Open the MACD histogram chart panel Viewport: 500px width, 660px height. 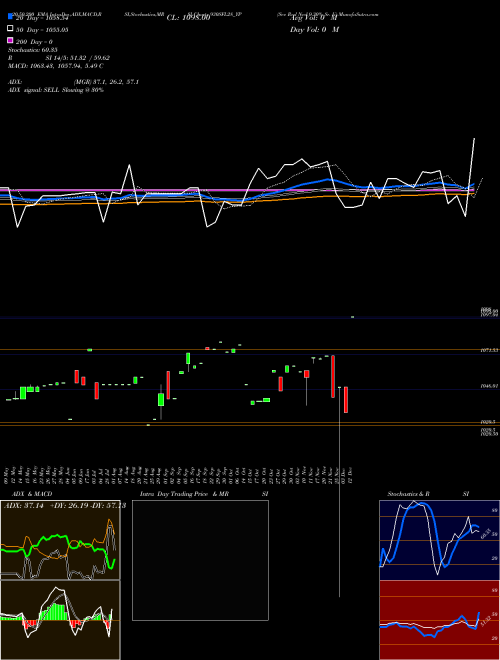[x=60, y=620]
